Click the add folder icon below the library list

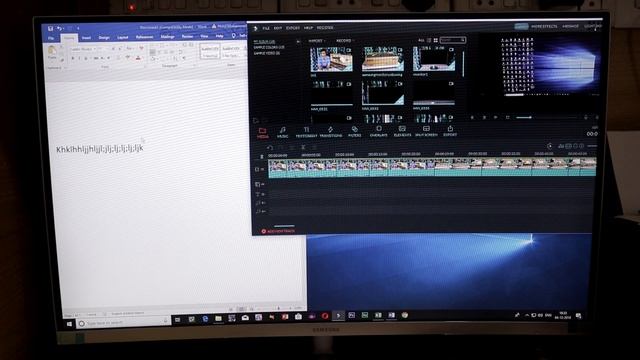tap(256, 121)
